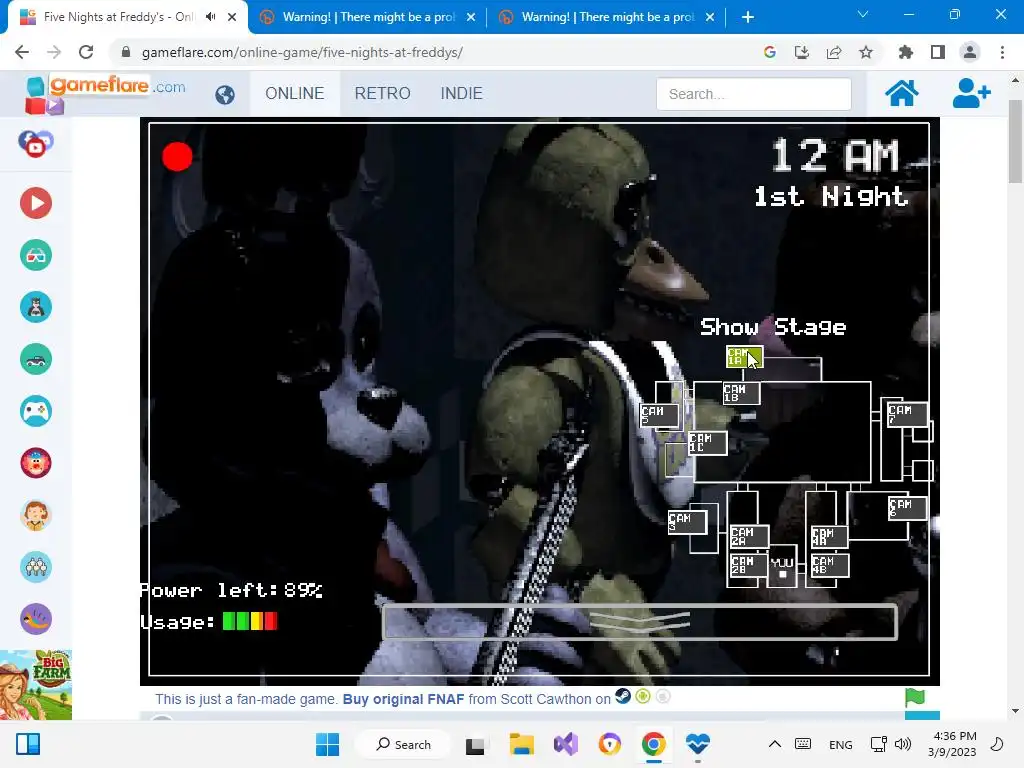Click the gameflare.com address bar URL
Screen dimensions: 1024x768
point(302,52)
